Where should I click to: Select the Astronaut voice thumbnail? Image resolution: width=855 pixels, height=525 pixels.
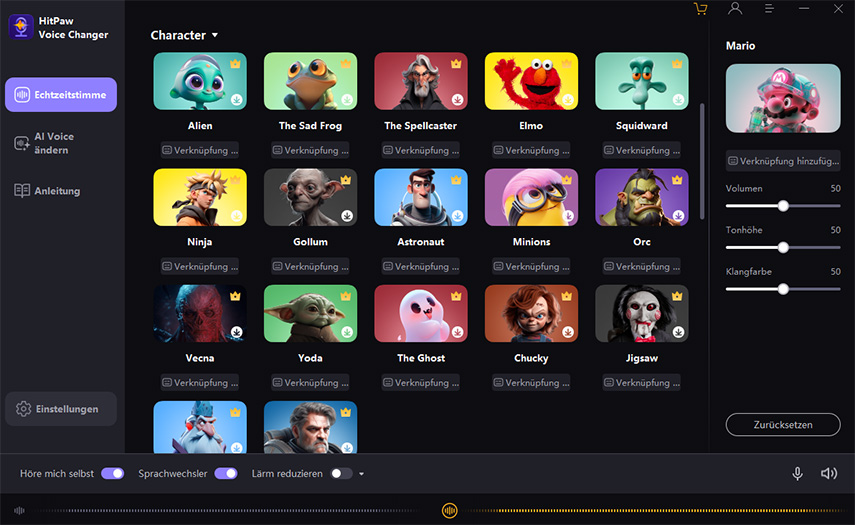[x=421, y=197]
